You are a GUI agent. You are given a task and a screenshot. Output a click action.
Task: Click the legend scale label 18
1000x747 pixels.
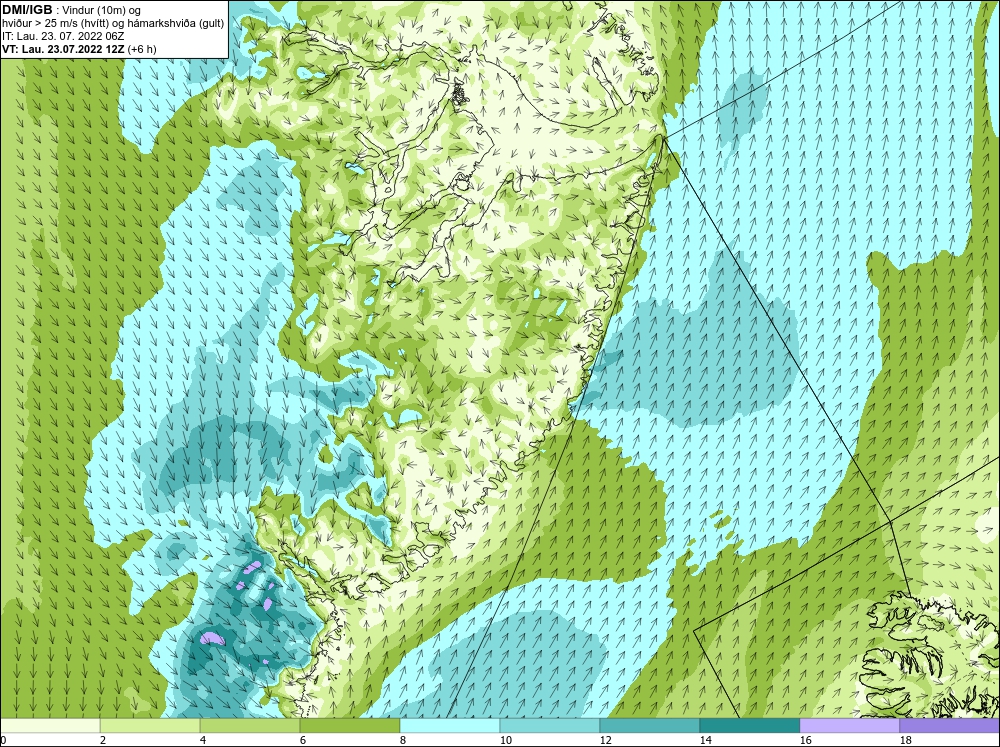906,740
